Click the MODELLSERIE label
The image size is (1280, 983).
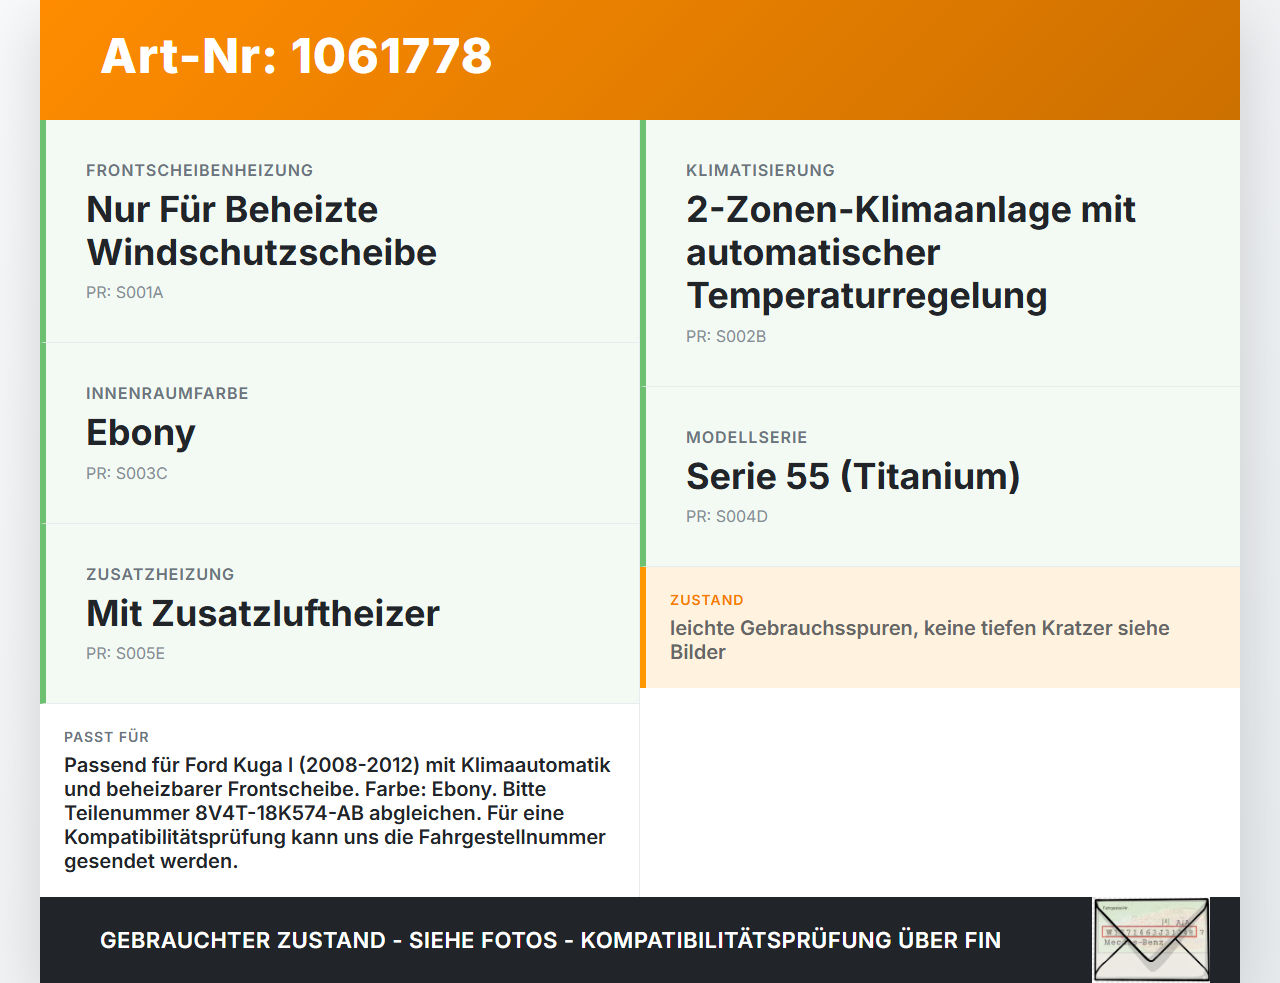[746, 437]
